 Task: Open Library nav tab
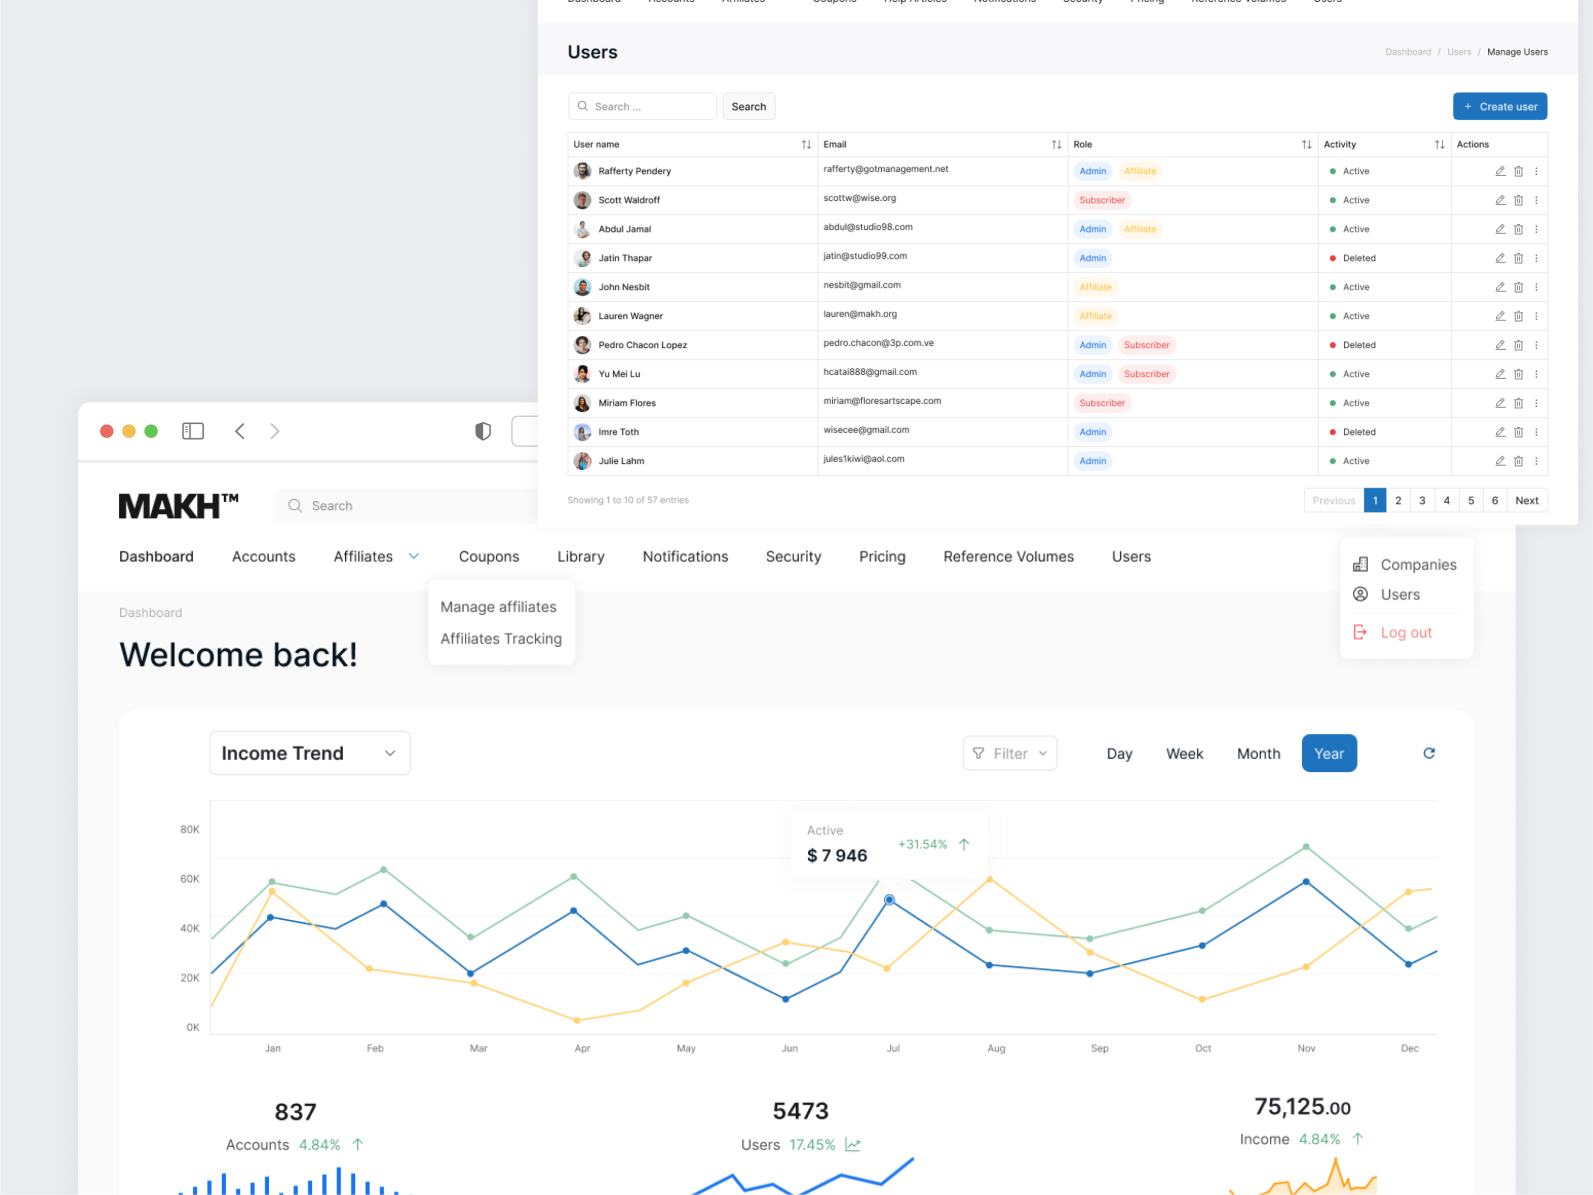point(581,556)
